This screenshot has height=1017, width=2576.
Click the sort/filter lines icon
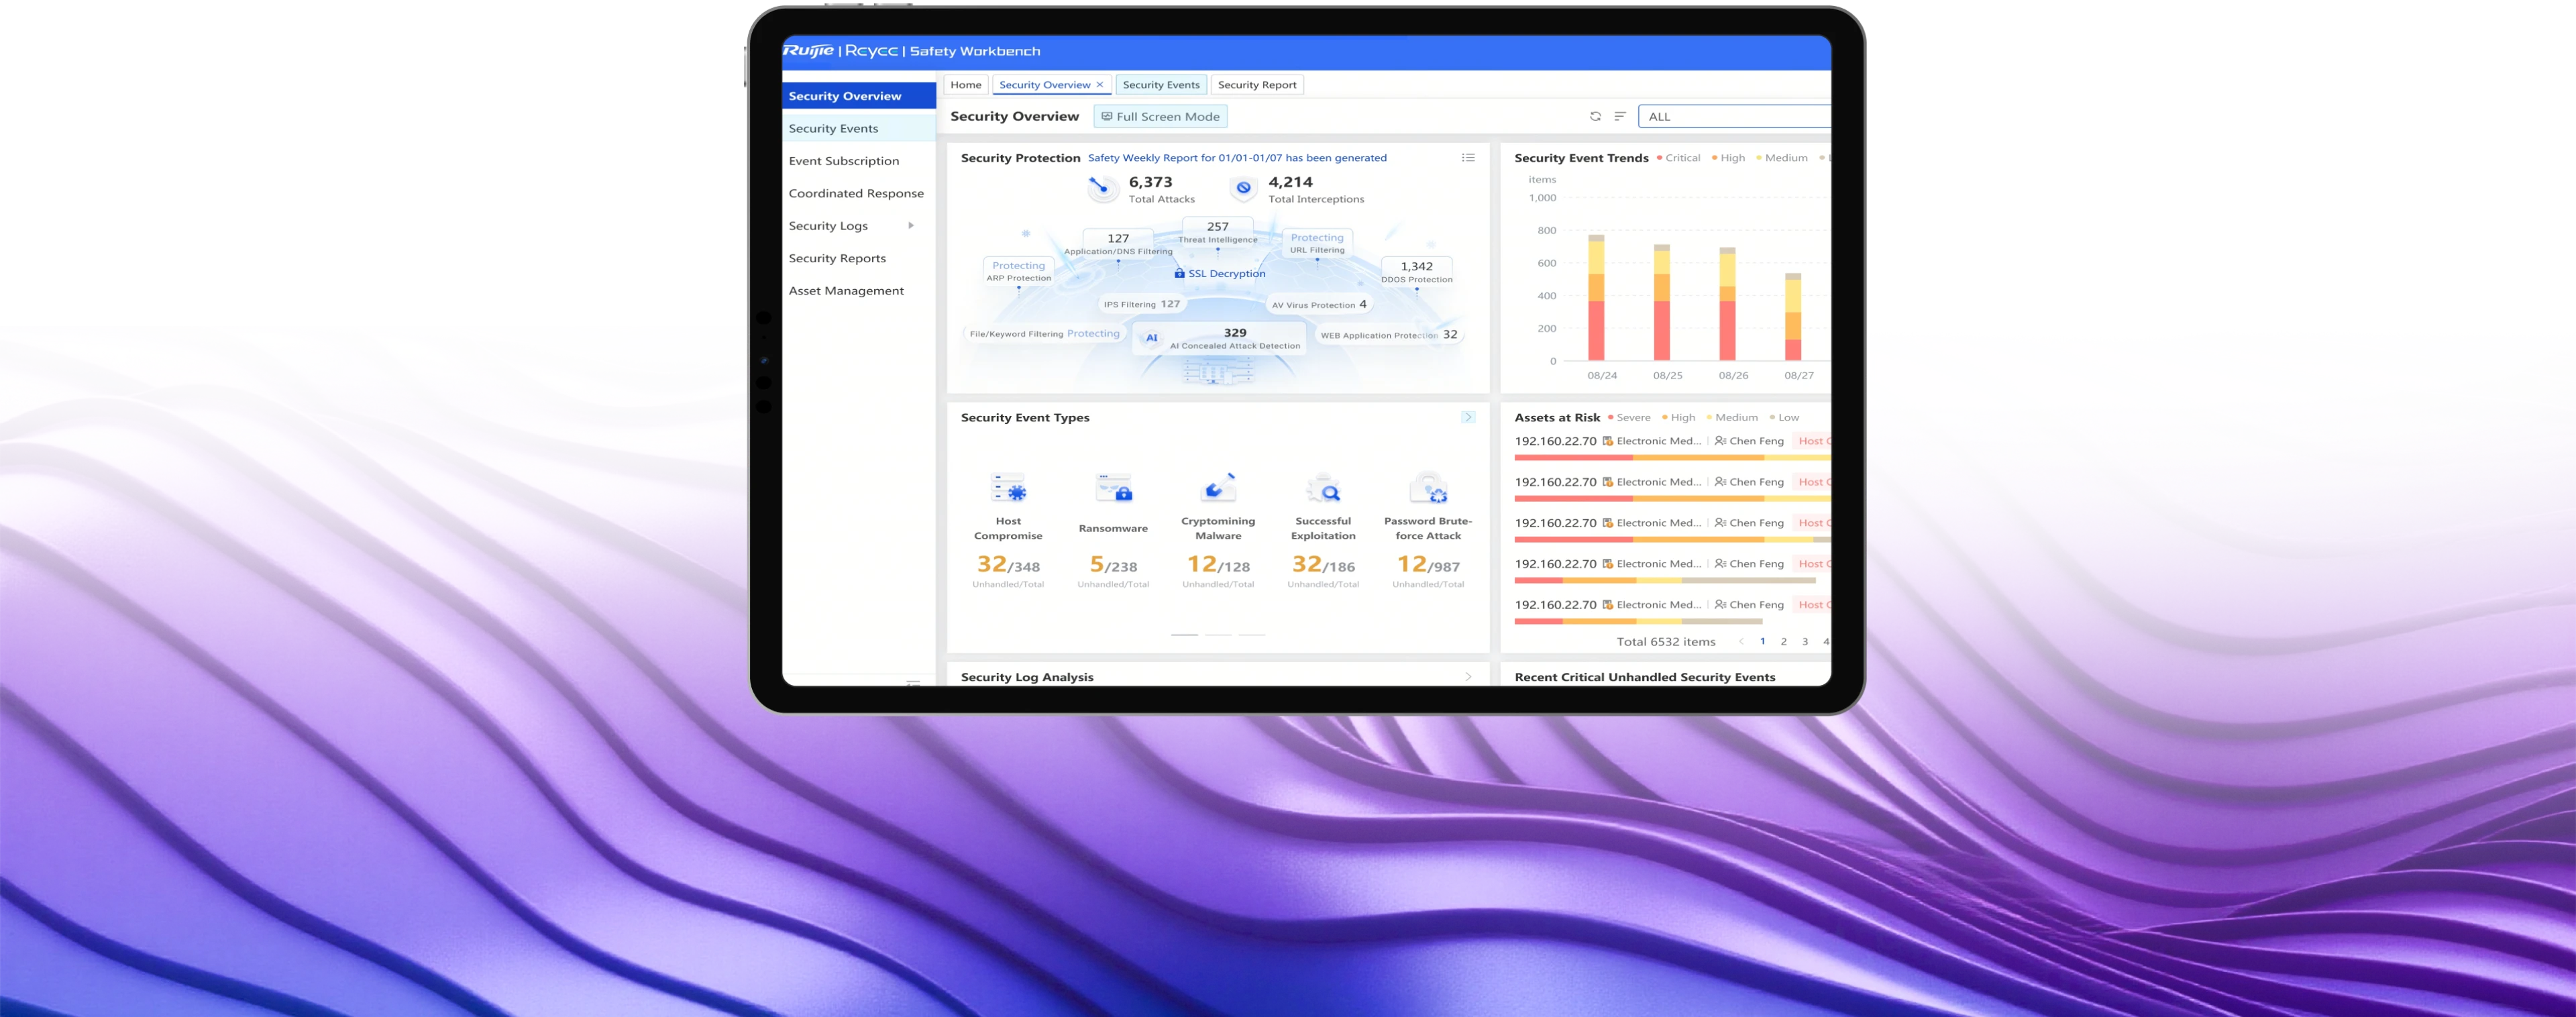pos(1620,117)
